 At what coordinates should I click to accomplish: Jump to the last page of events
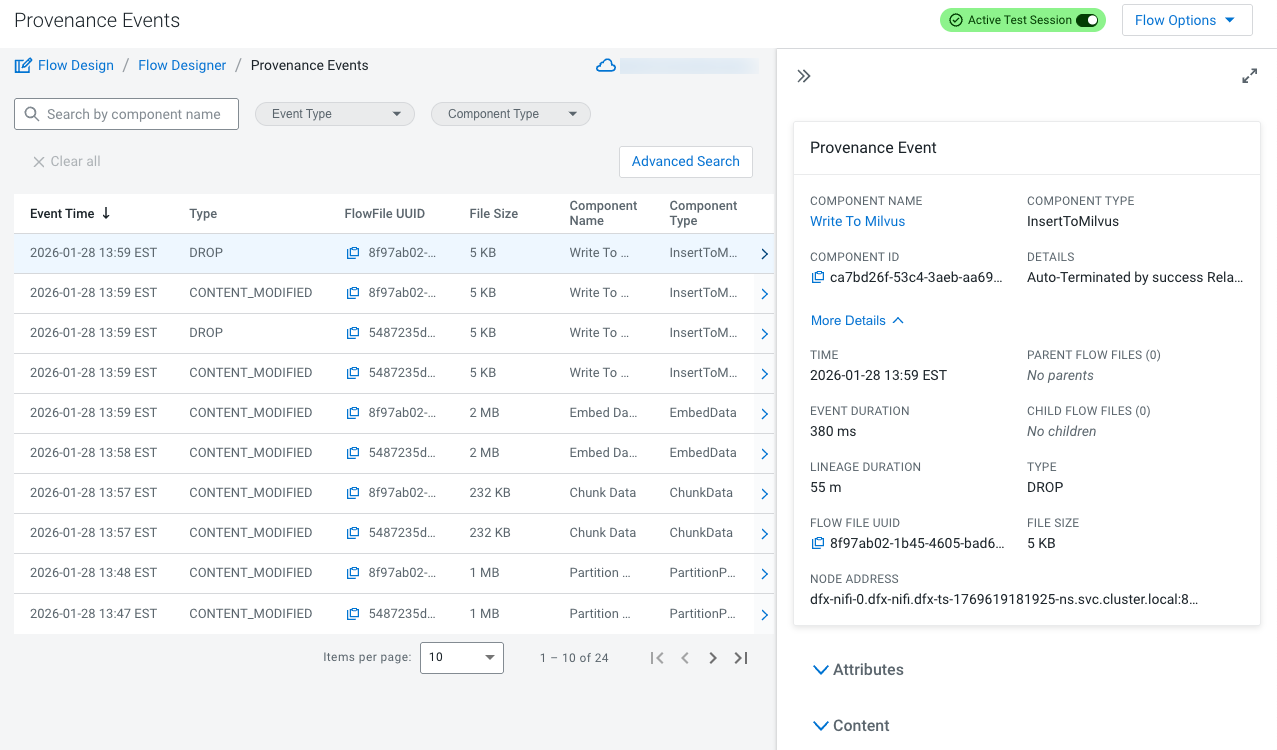[741, 657]
